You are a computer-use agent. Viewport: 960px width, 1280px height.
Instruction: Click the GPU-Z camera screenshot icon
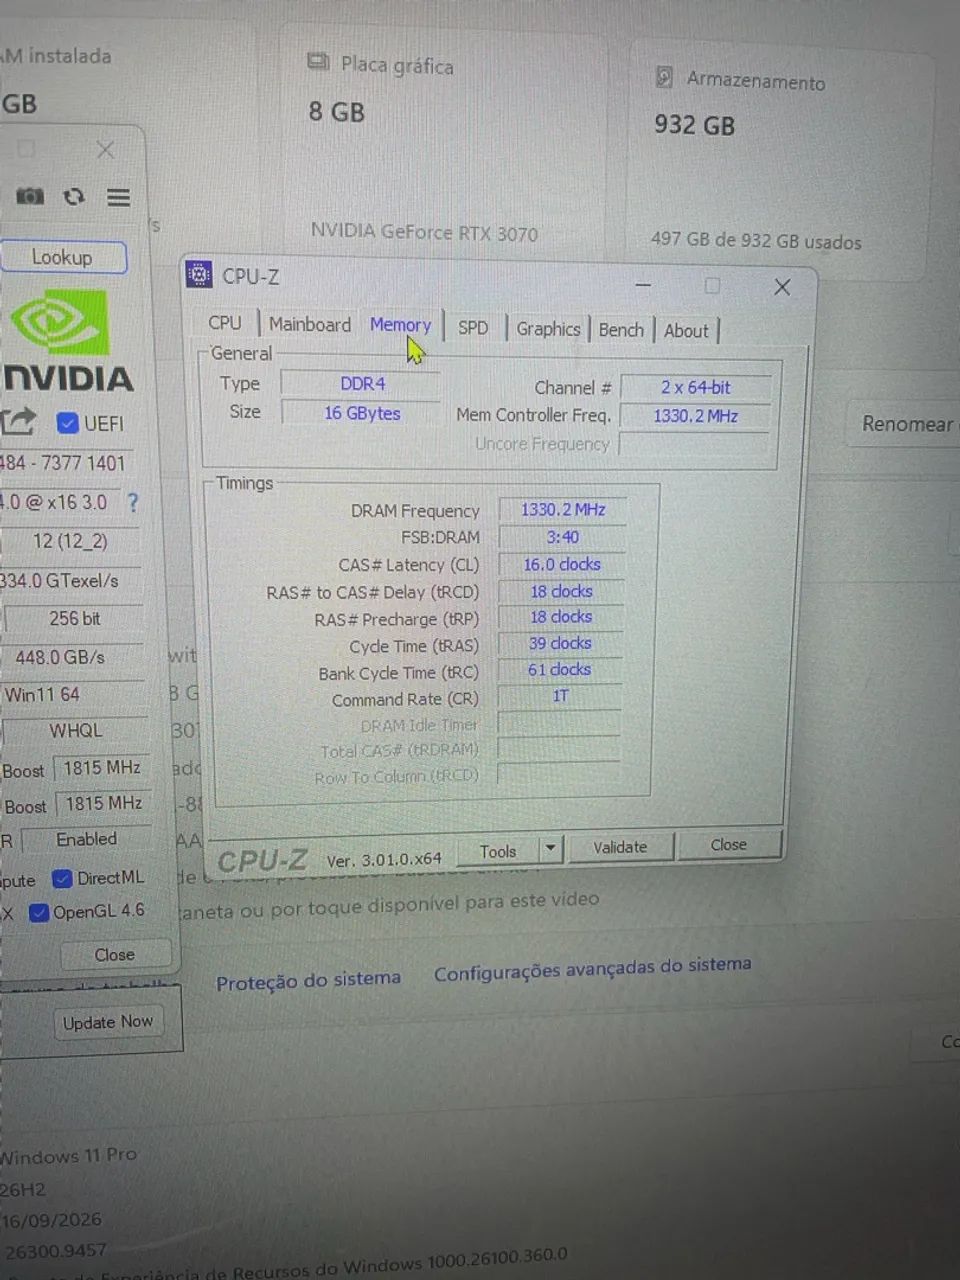30,196
